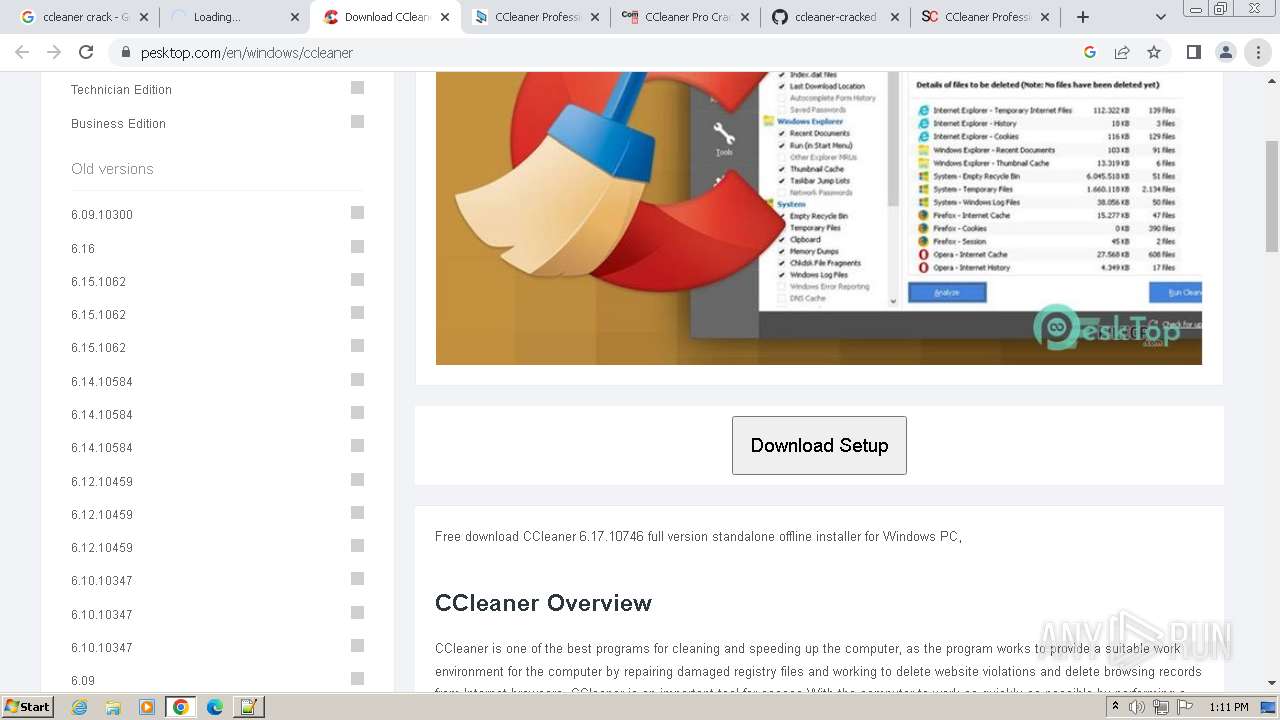1280x720 pixels.
Task: Close the 'ccleaner crack' Google tab
Action: [x=145, y=17]
